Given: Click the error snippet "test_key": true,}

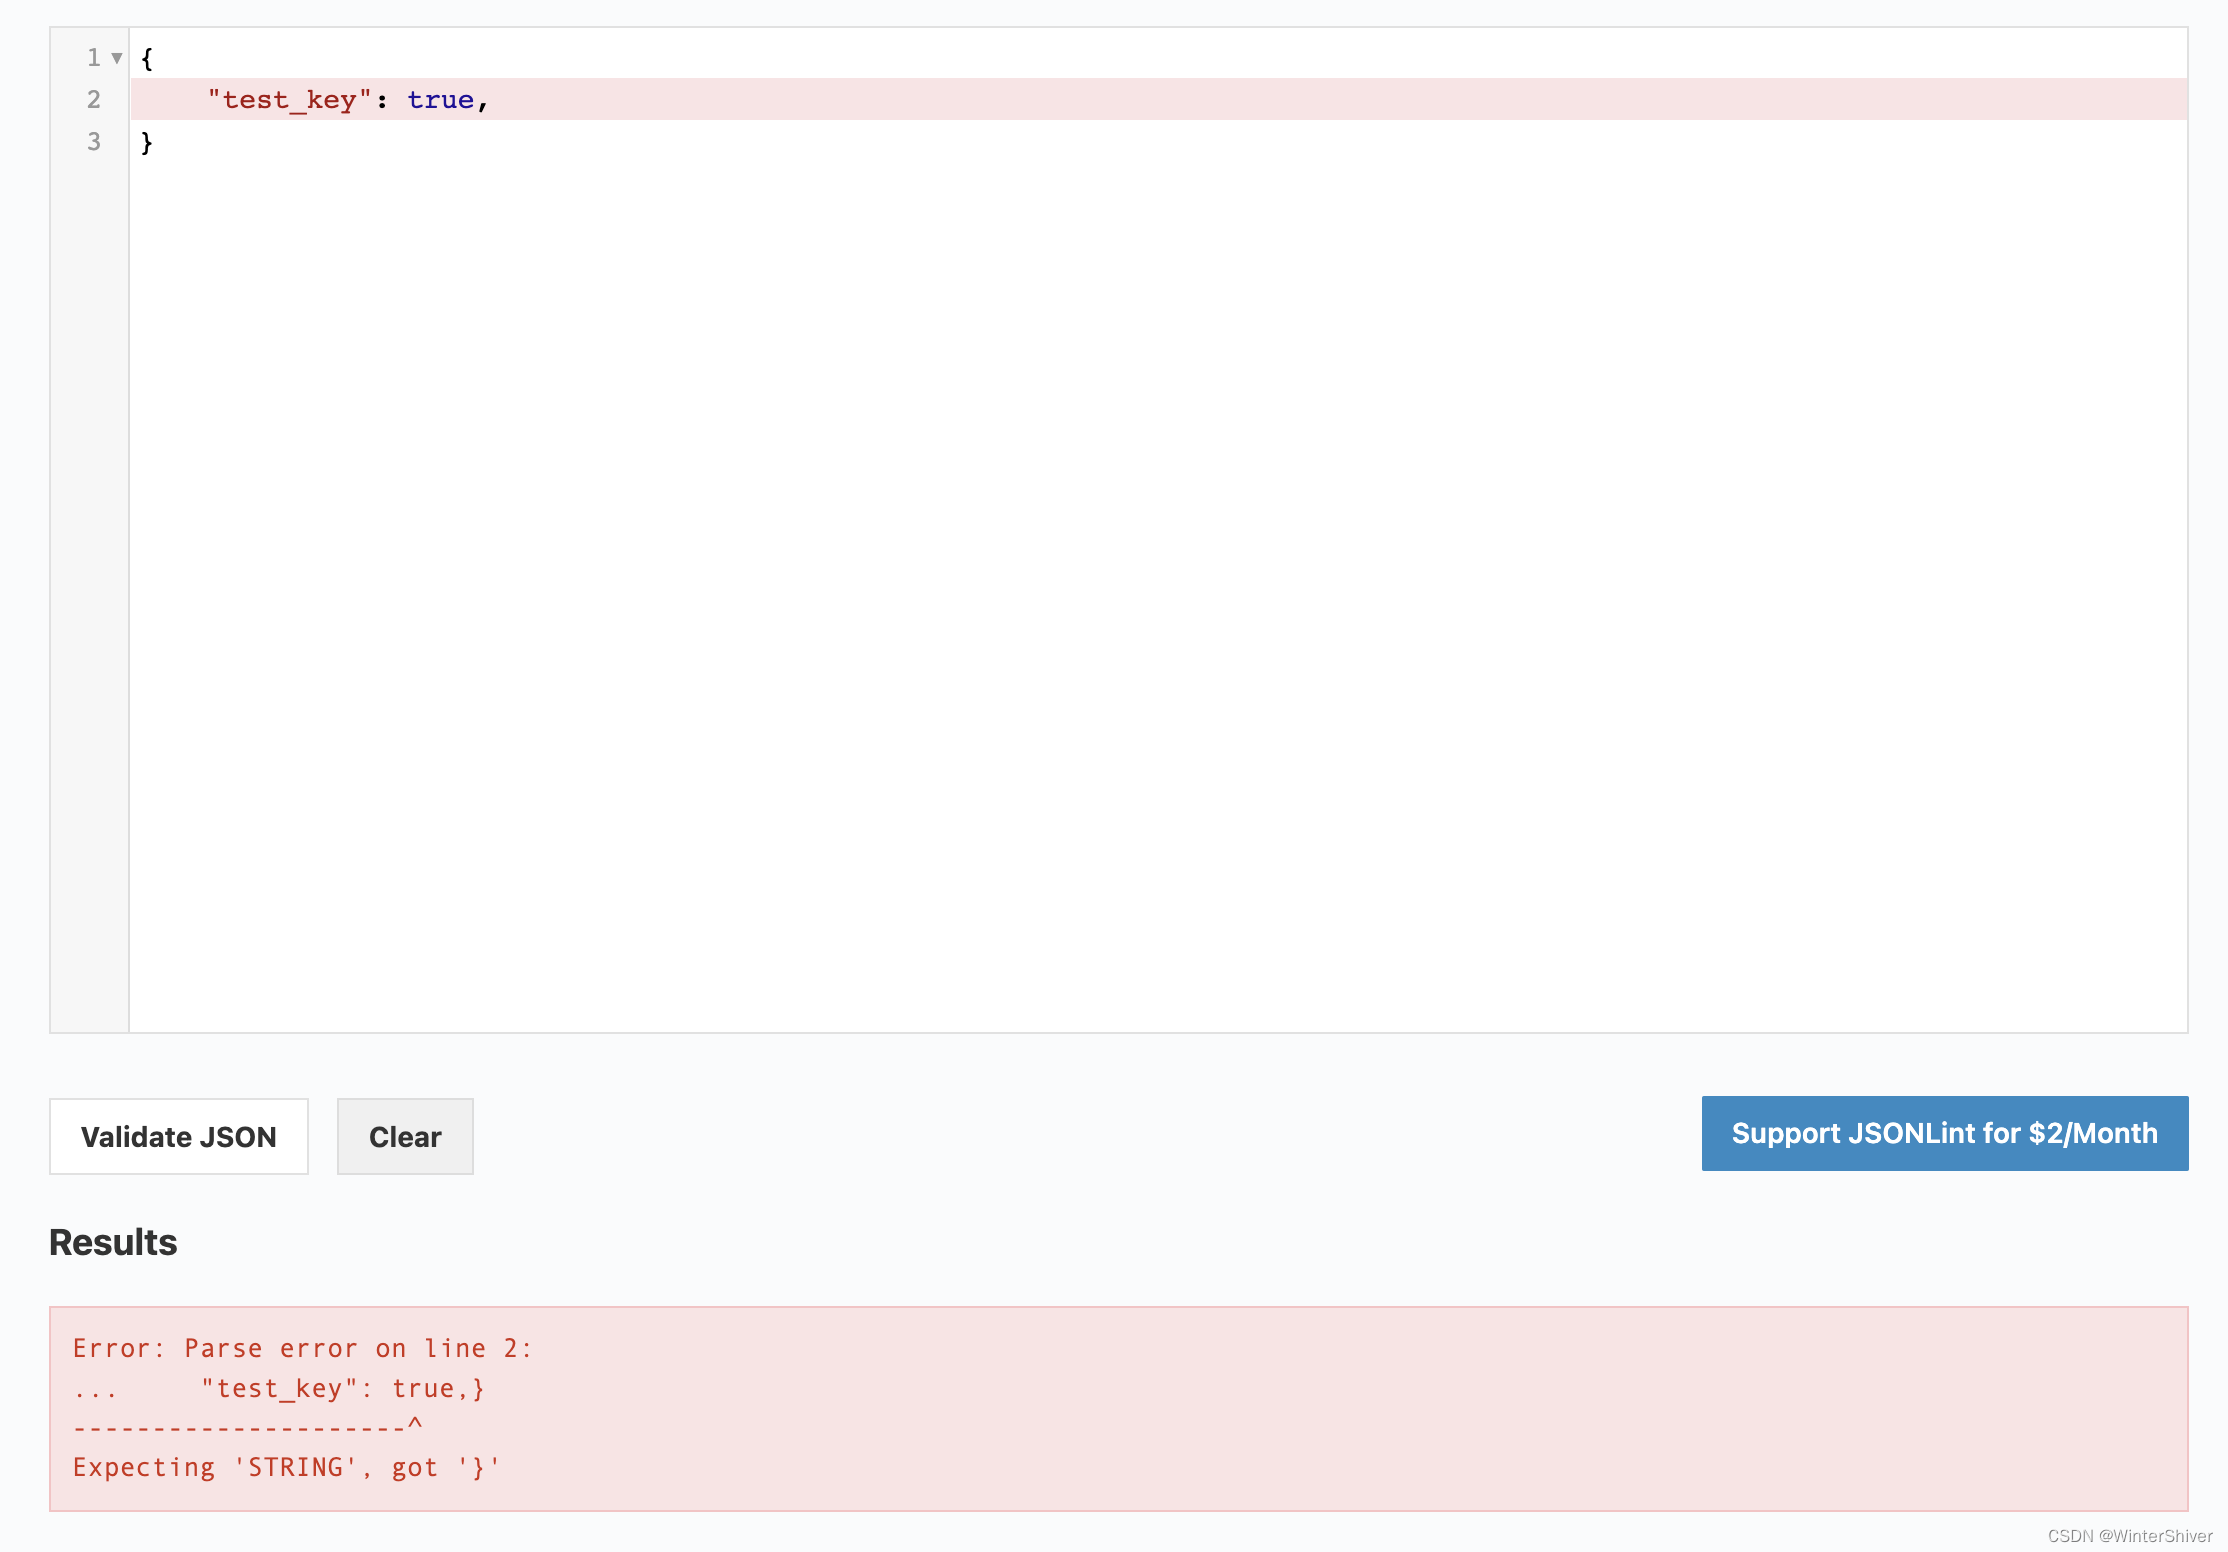Looking at the screenshot, I should click(x=342, y=1388).
